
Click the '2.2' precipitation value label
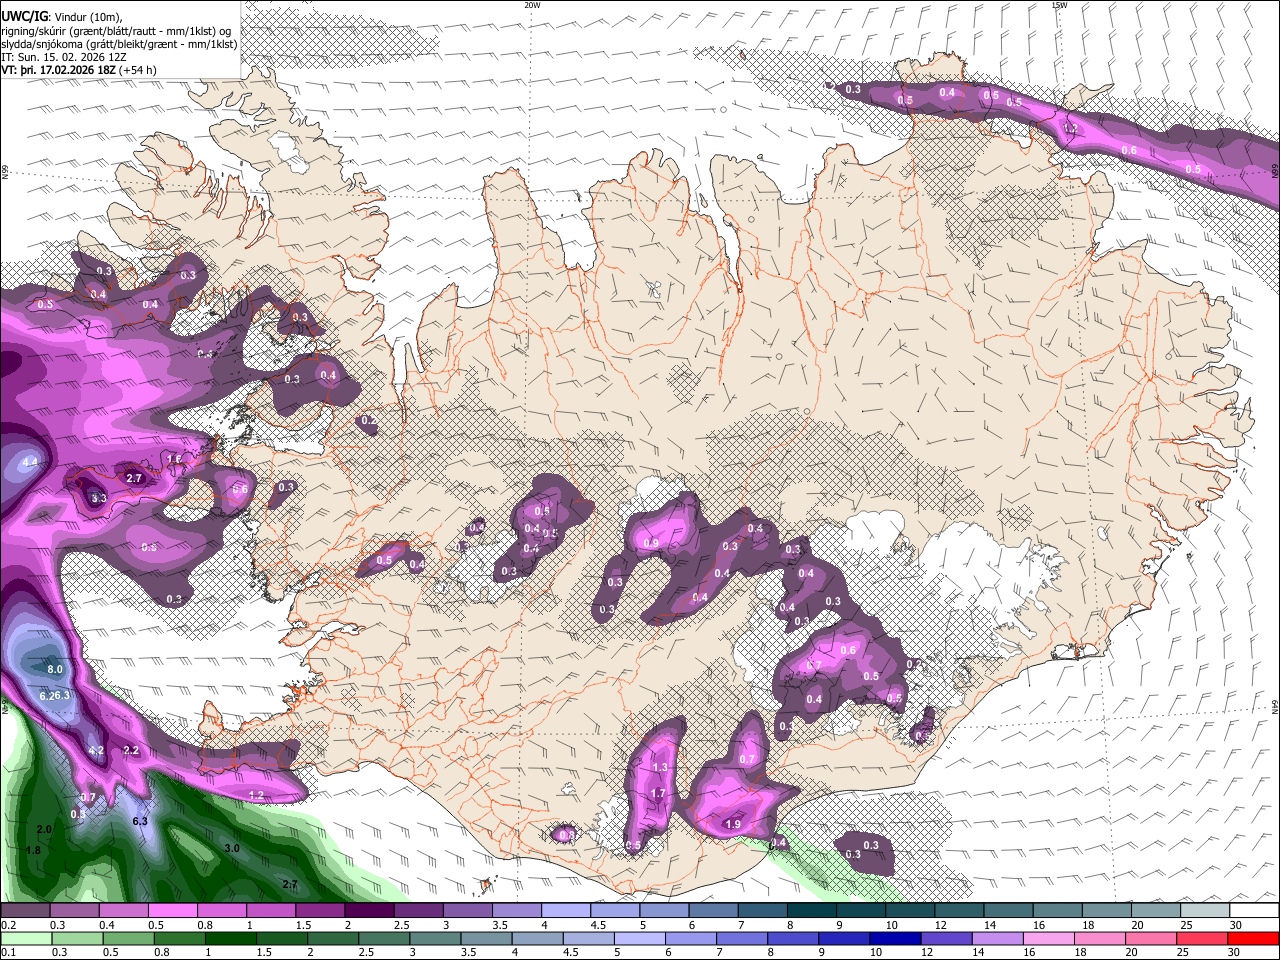pos(130,750)
